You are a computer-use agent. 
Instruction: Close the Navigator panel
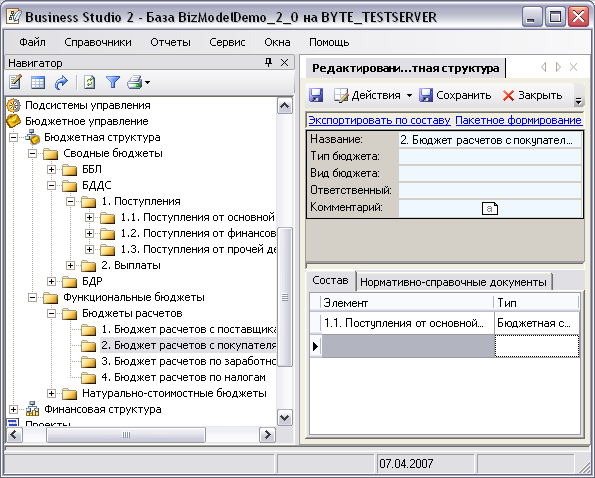point(284,63)
